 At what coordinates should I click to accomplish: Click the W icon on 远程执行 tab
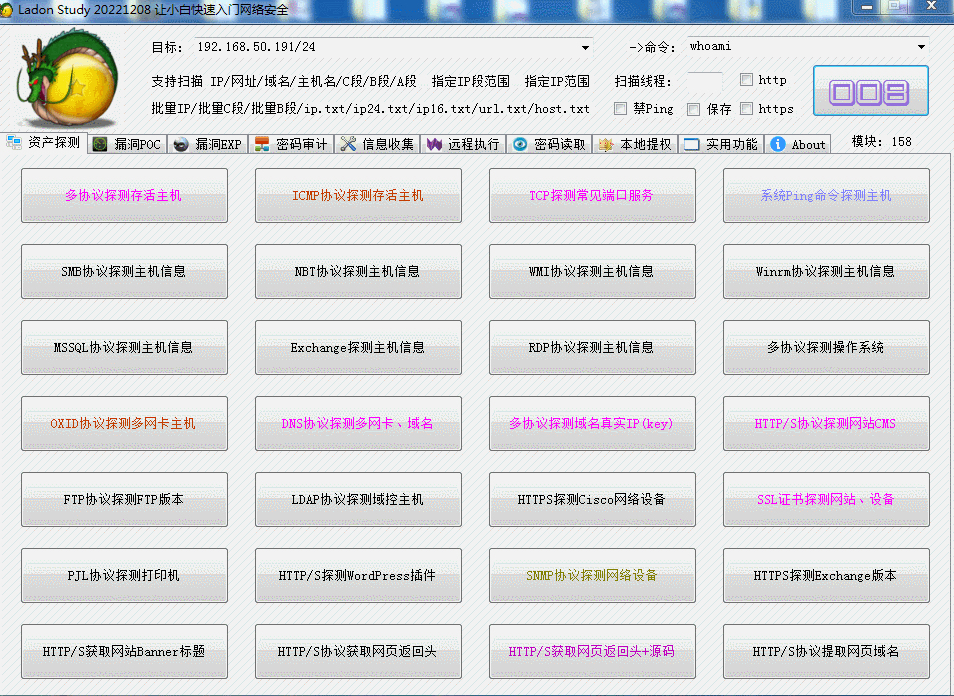pyautogui.click(x=432, y=142)
